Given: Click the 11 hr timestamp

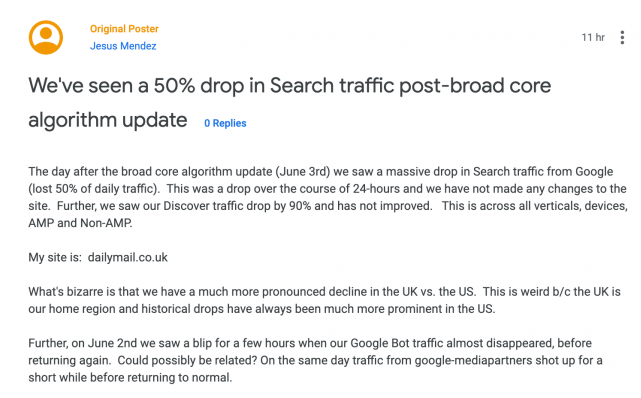Looking at the screenshot, I should point(593,37).
